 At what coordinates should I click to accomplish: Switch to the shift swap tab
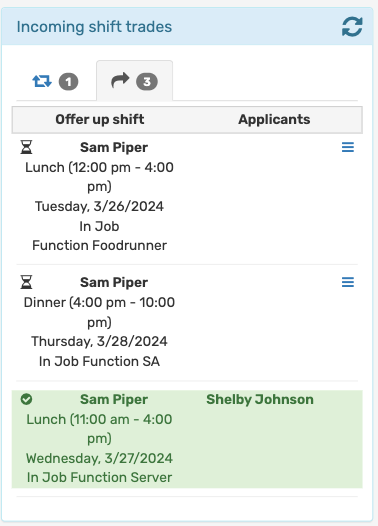coord(56,82)
